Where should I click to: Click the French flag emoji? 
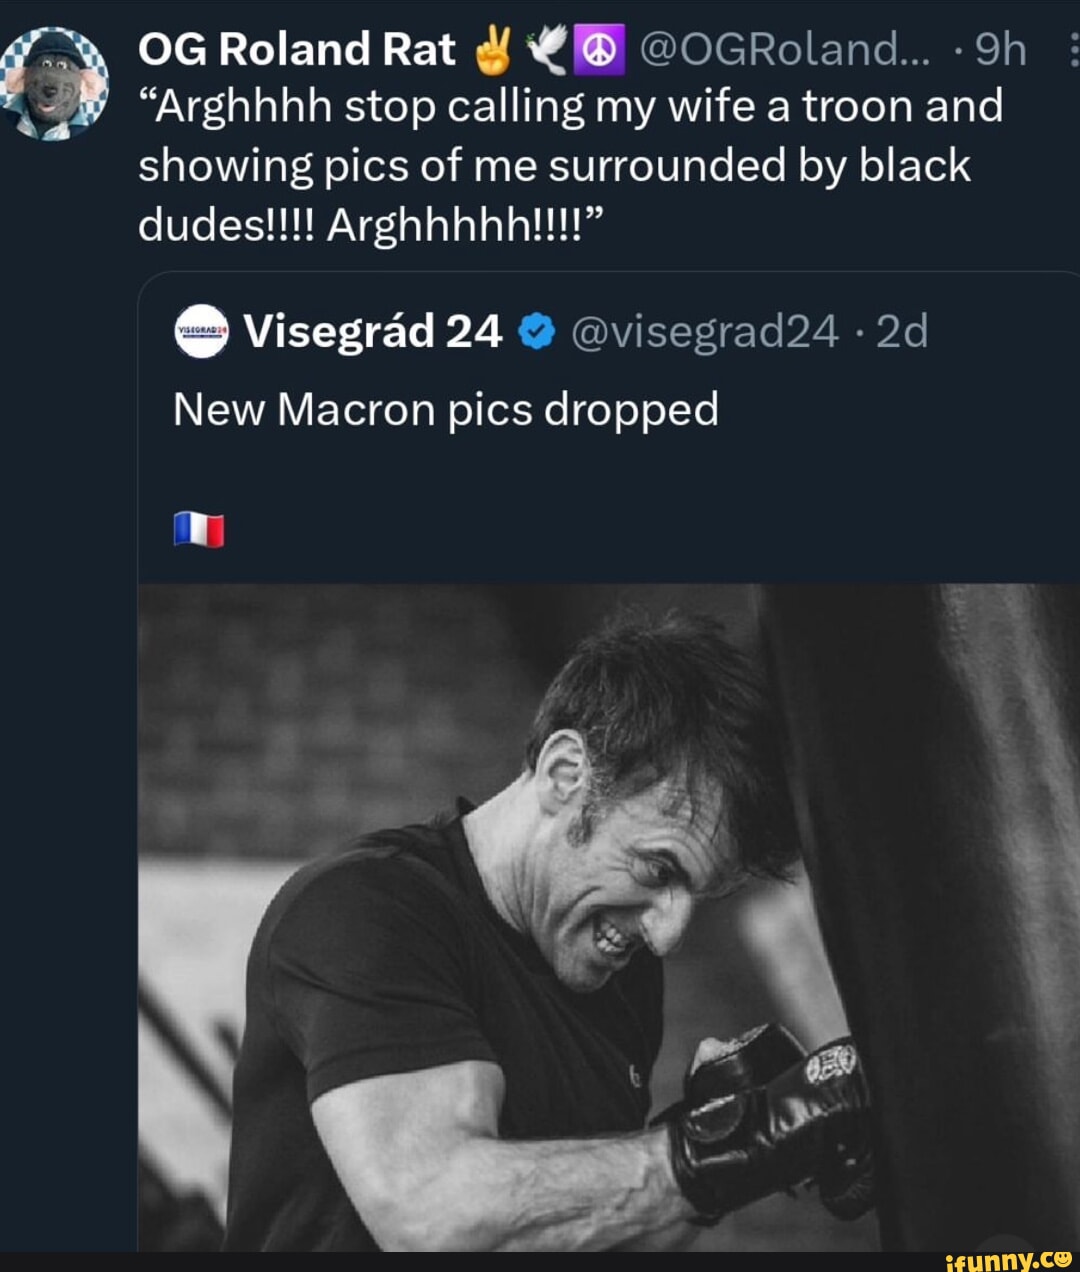click(x=198, y=529)
